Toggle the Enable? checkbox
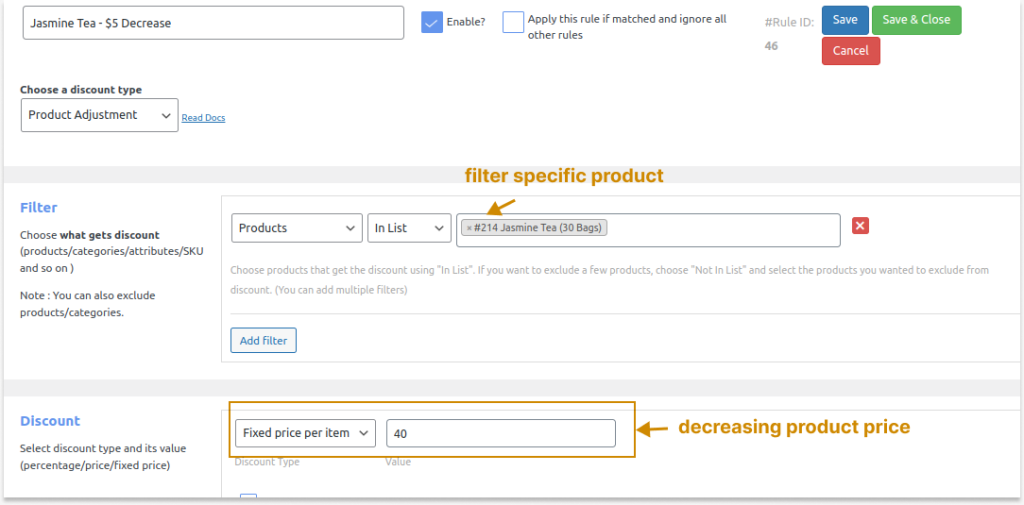The width and height of the screenshot is (1024, 505). pos(432,22)
